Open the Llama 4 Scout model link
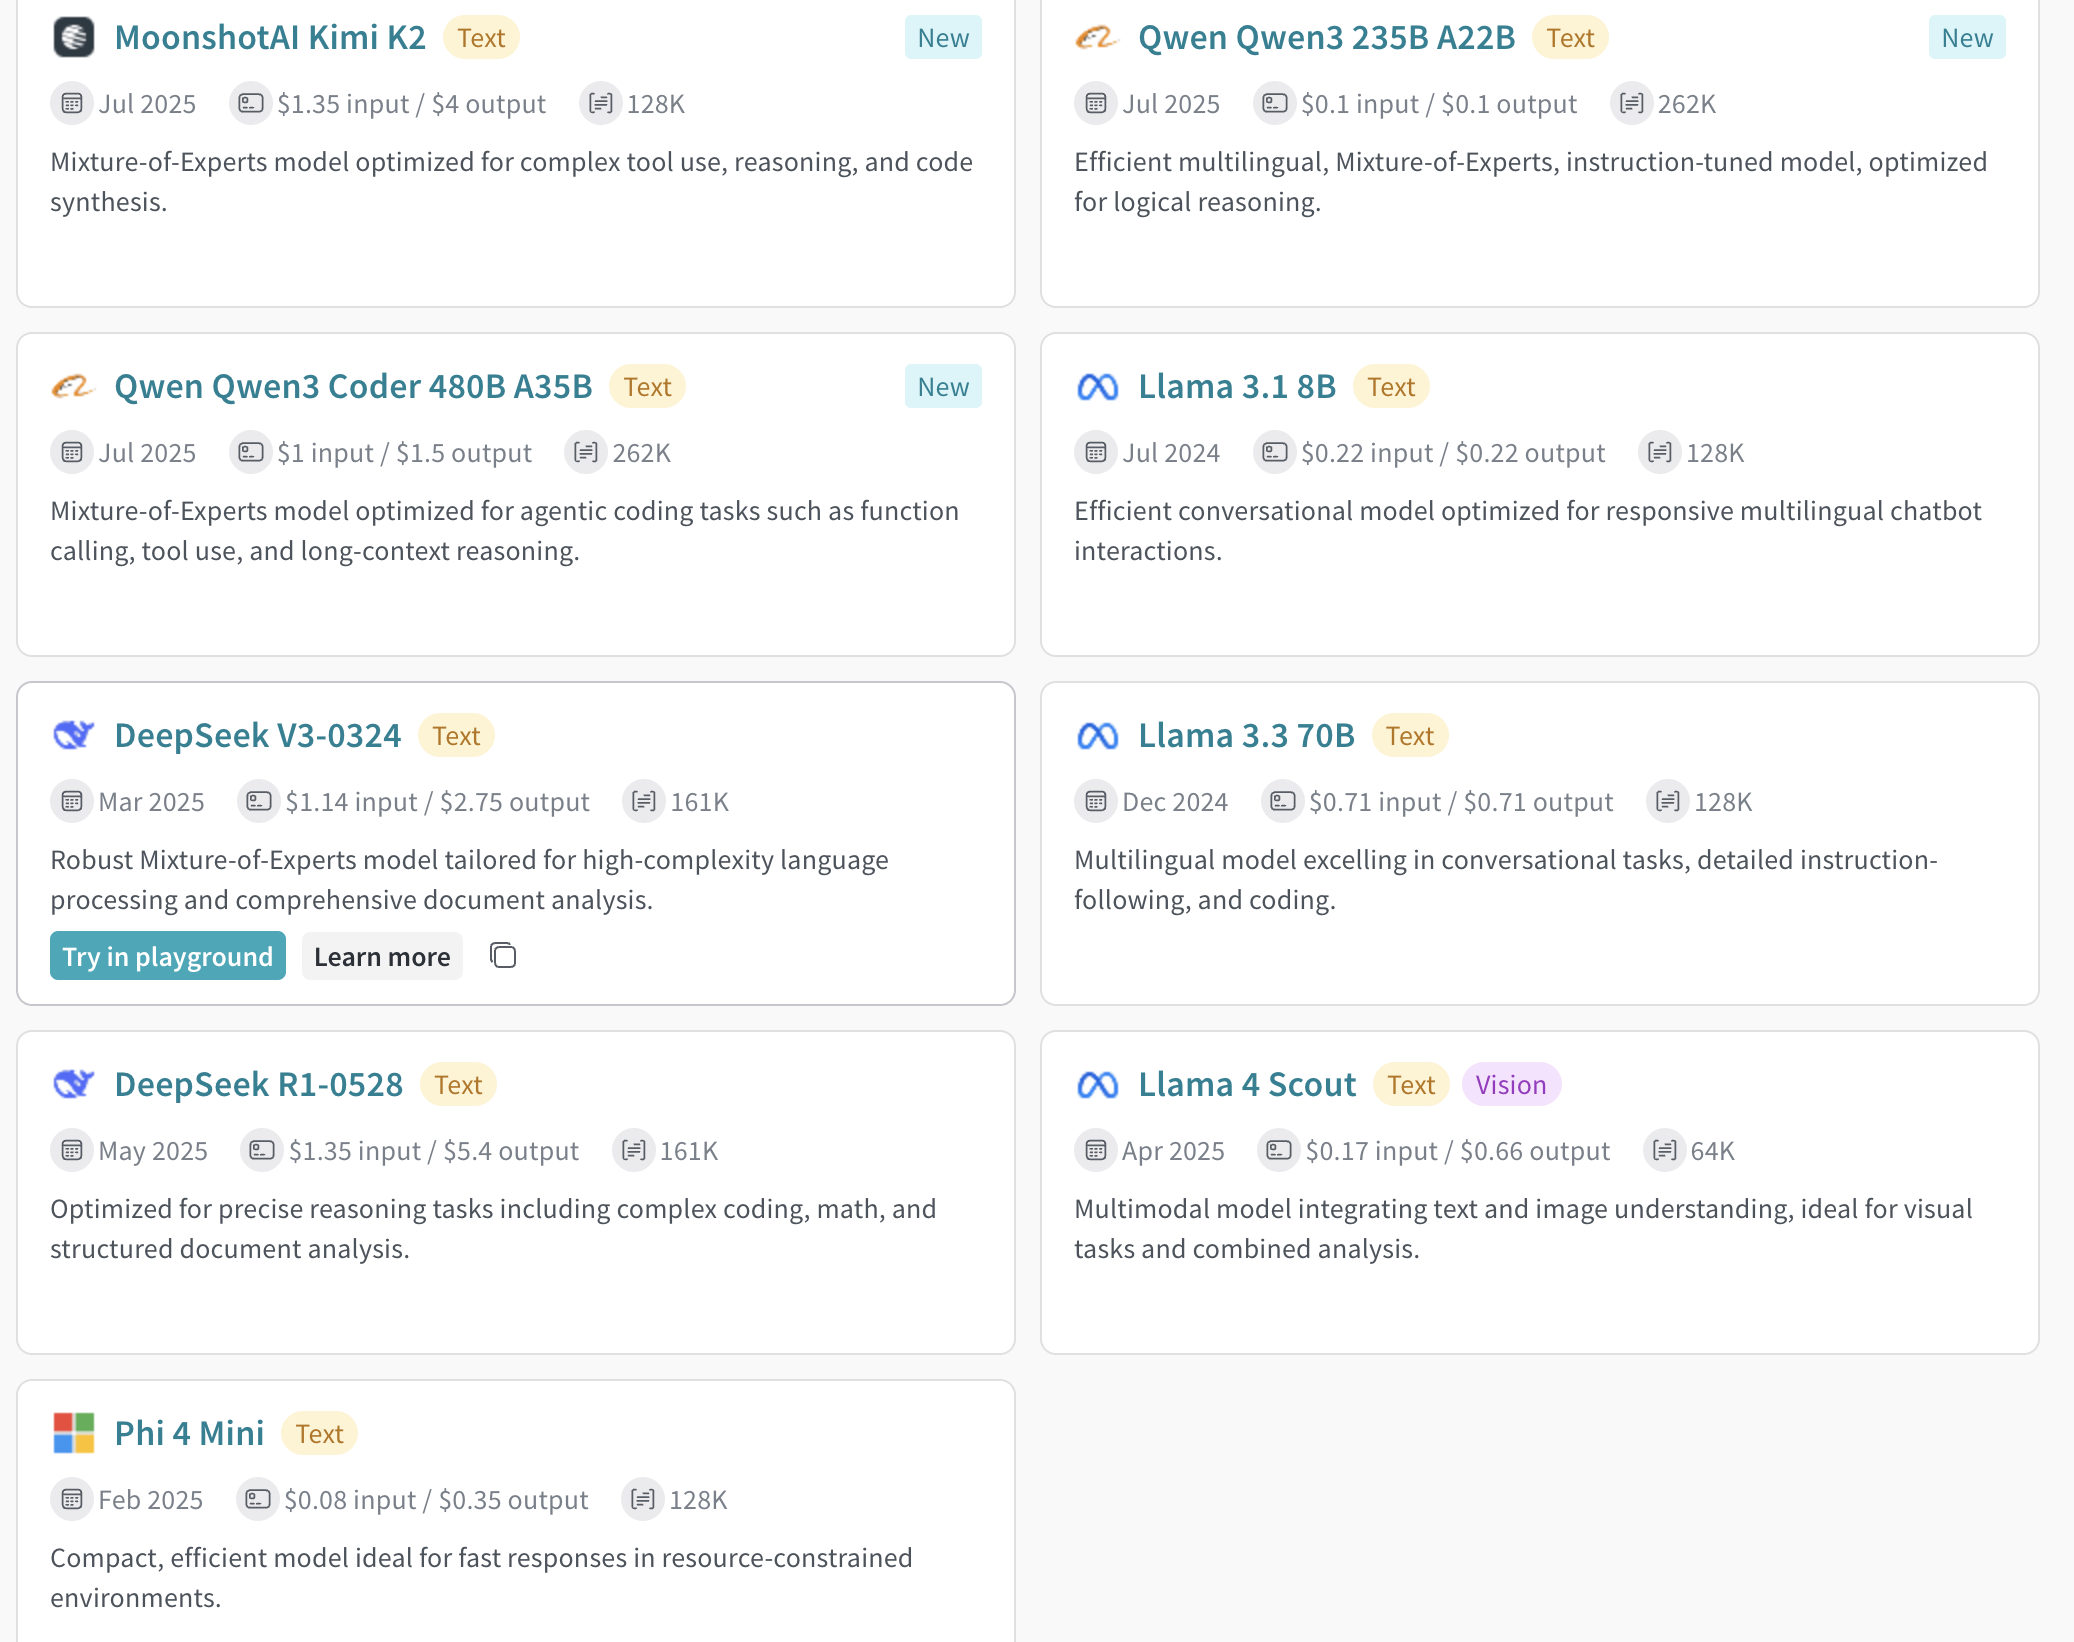 (1247, 1085)
